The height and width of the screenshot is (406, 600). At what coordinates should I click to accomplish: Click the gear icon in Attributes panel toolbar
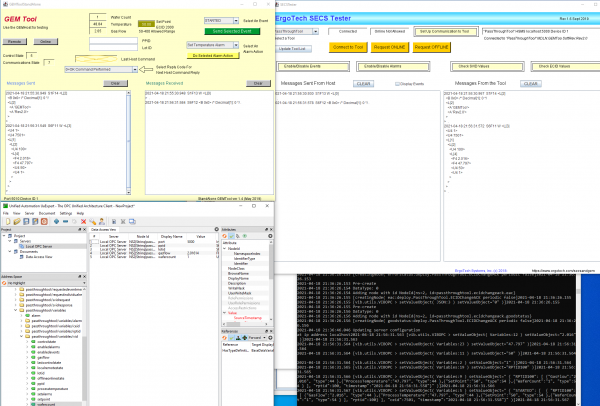tap(270, 236)
